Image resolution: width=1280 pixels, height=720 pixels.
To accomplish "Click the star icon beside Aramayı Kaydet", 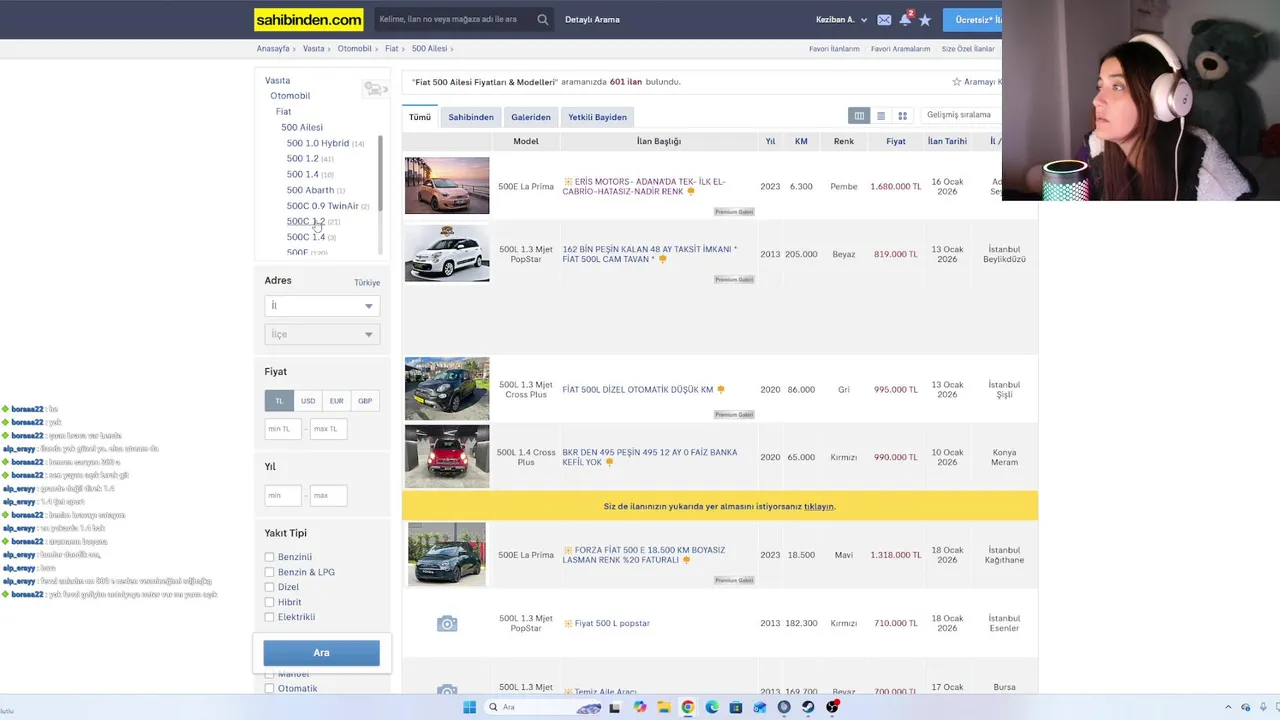I will point(956,82).
